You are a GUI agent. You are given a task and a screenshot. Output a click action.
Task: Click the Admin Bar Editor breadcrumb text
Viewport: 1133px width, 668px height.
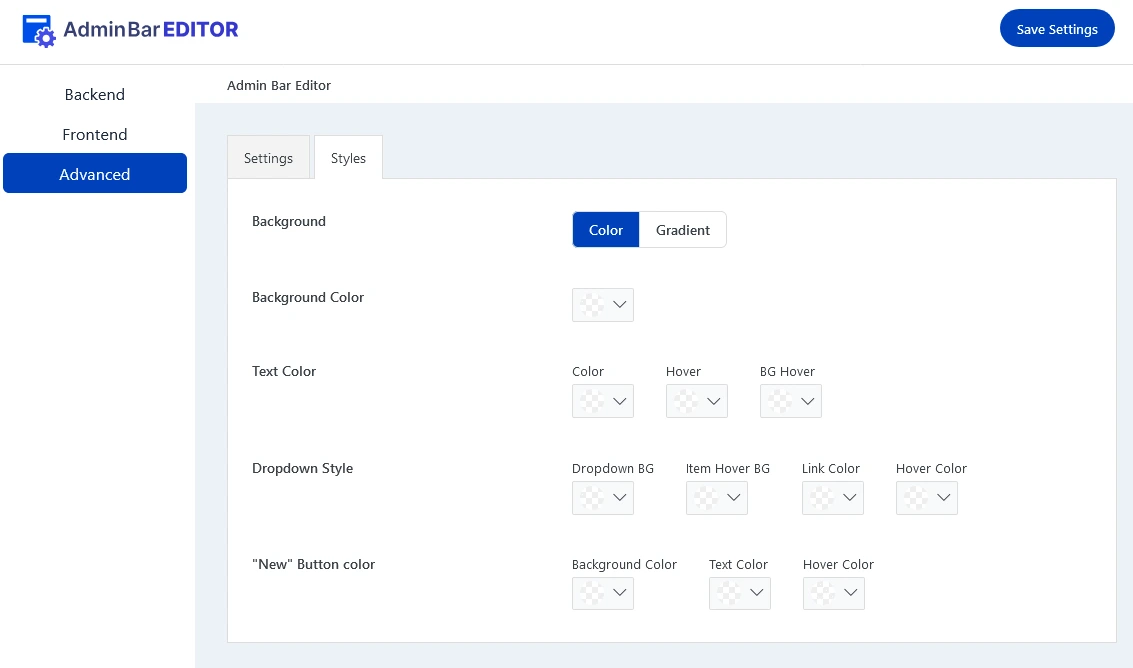pyautogui.click(x=279, y=85)
